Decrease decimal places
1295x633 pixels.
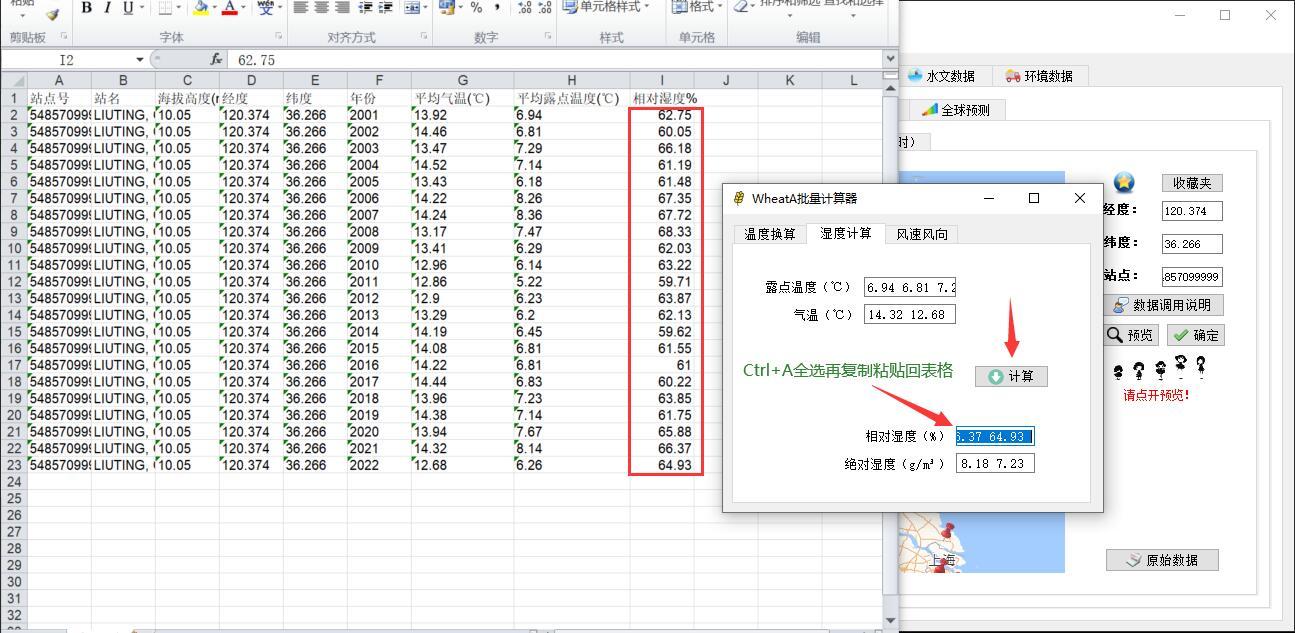(x=545, y=8)
